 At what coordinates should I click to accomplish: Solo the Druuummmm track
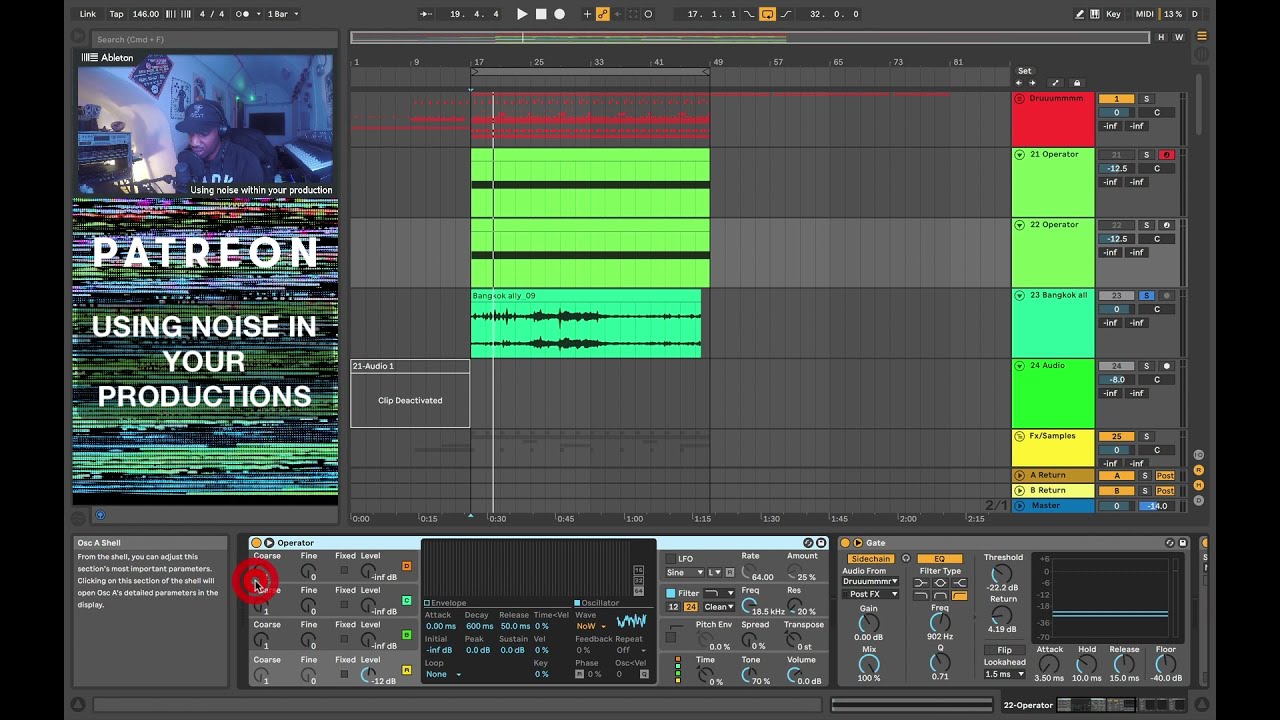click(x=1147, y=99)
